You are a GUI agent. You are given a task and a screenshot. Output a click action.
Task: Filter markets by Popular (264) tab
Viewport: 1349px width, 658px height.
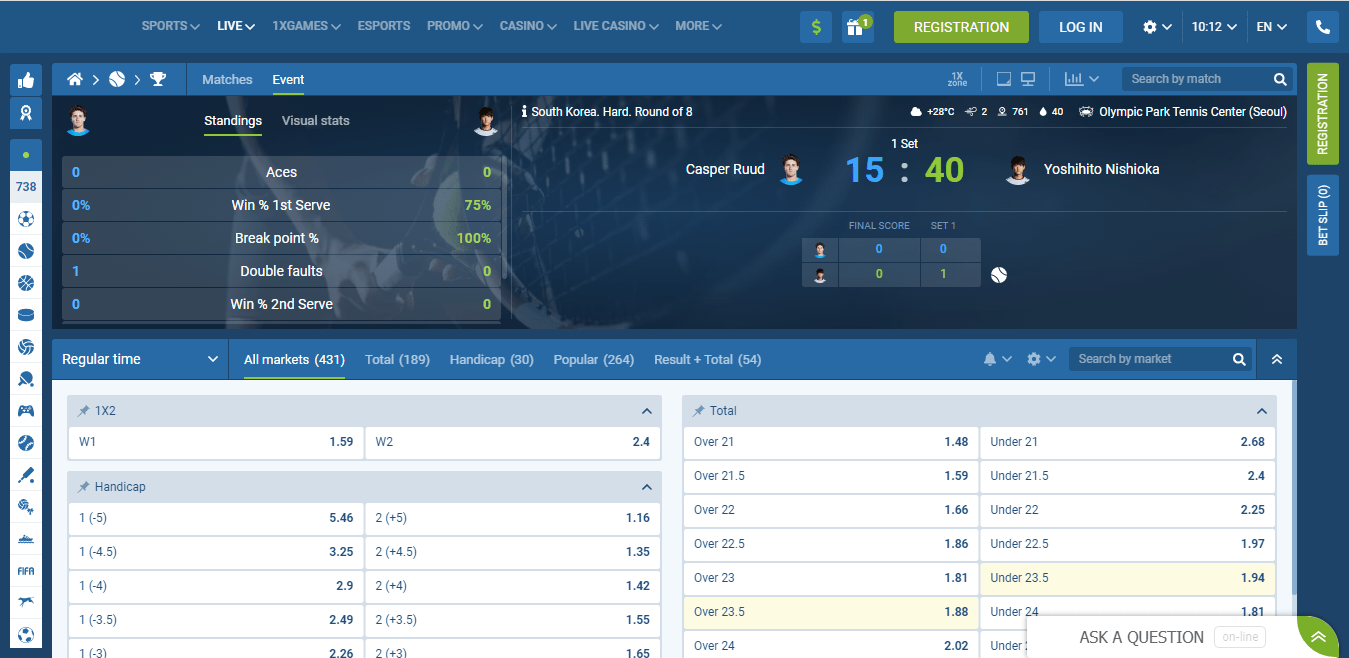(594, 359)
